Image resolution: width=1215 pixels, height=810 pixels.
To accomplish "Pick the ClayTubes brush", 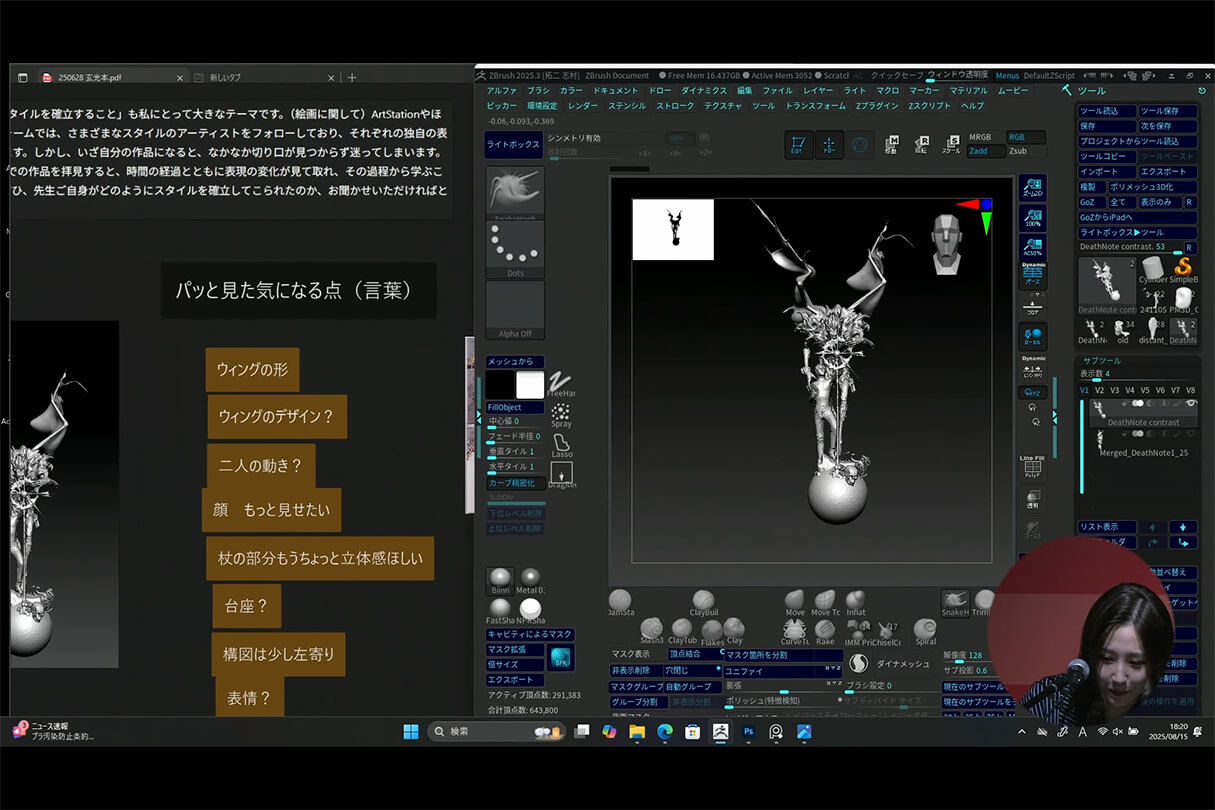I will [682, 627].
